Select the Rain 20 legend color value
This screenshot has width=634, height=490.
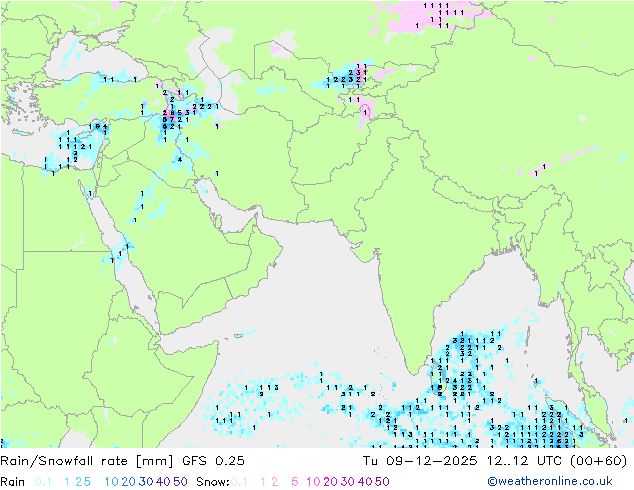coord(129,482)
